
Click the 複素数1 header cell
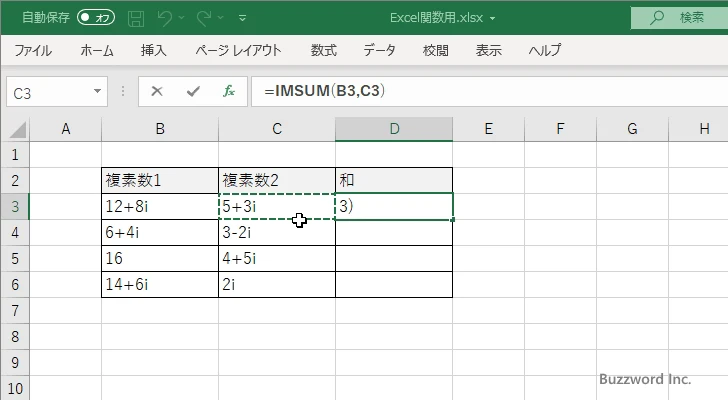tap(160, 181)
